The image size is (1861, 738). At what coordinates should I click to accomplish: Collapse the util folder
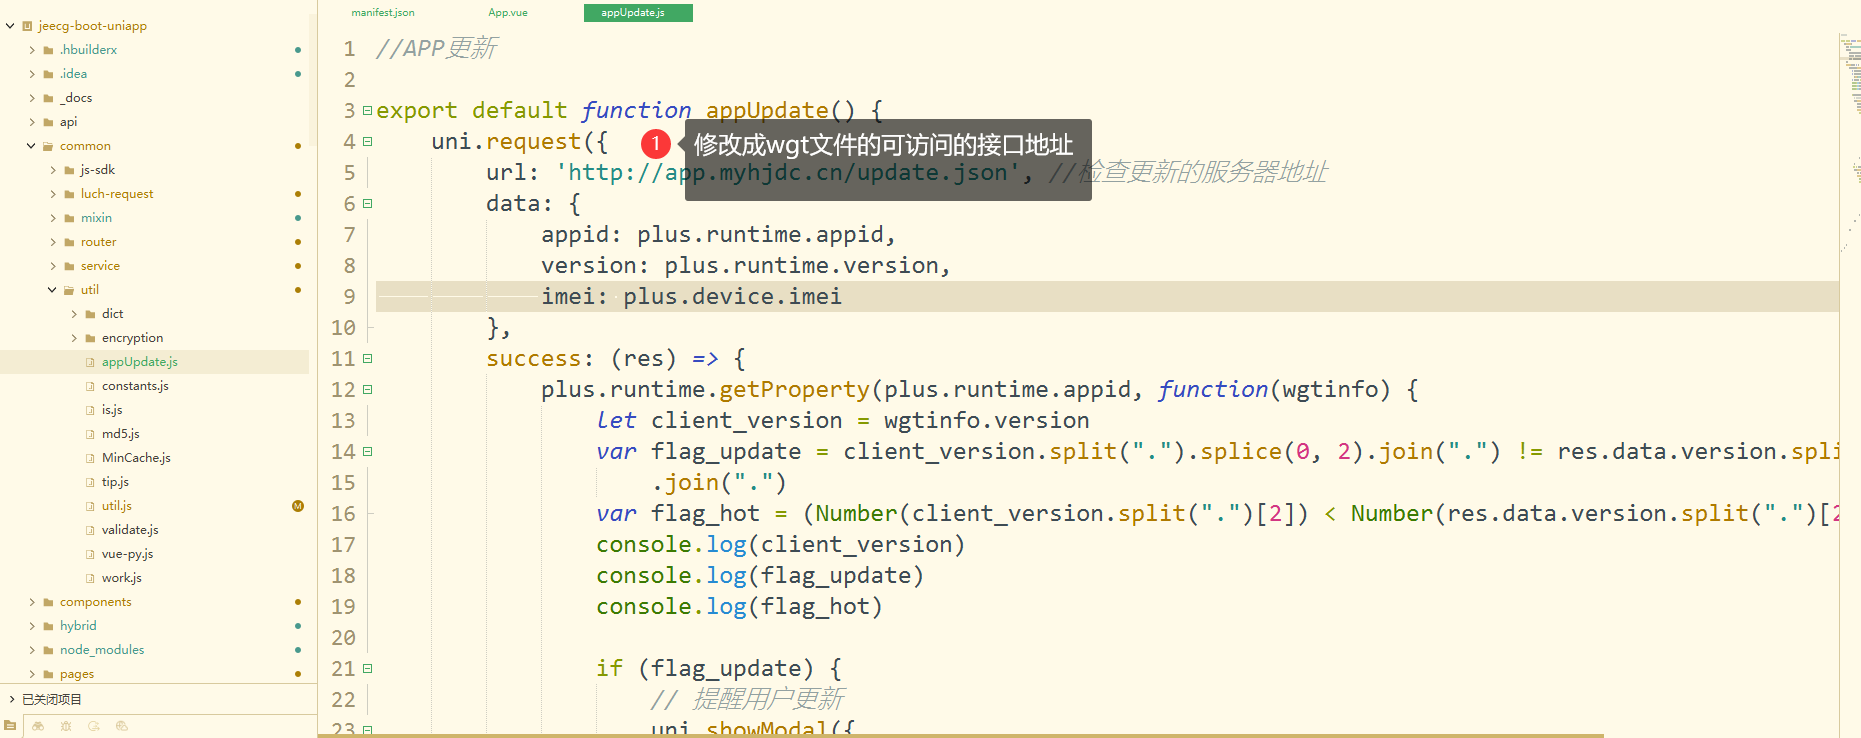pyautogui.click(x=52, y=290)
